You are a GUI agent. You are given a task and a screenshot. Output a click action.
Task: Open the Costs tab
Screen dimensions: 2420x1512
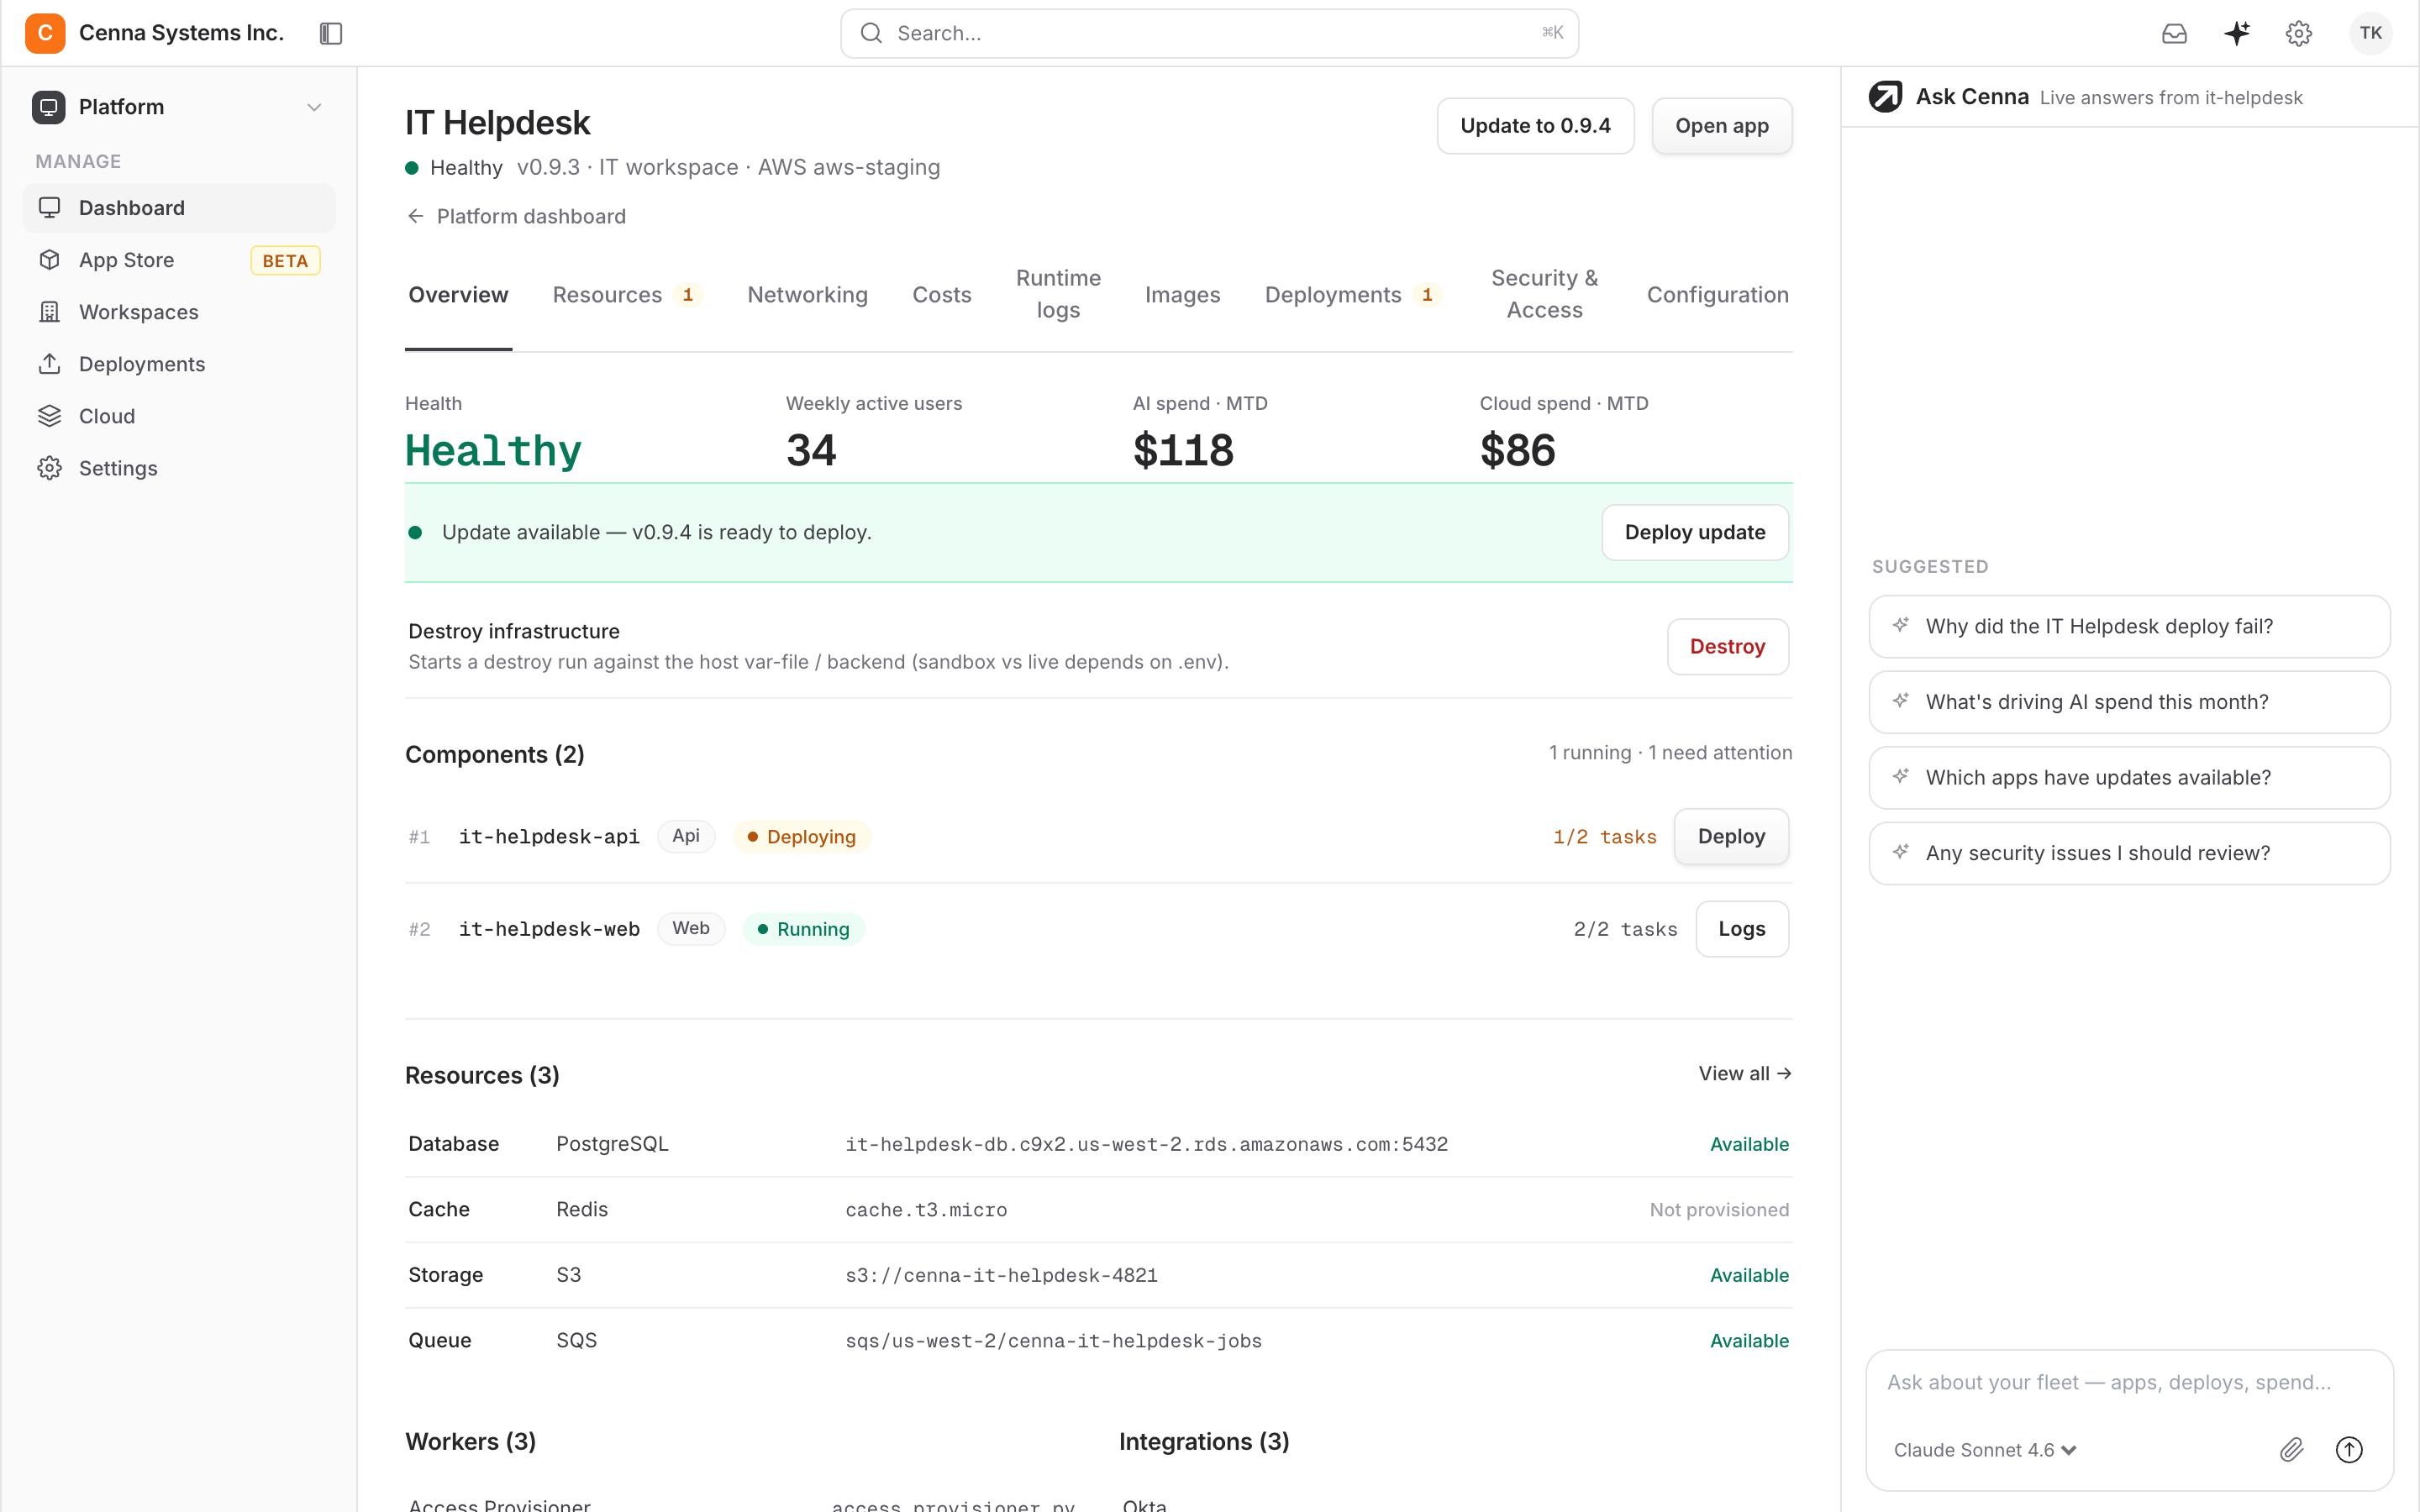point(941,294)
